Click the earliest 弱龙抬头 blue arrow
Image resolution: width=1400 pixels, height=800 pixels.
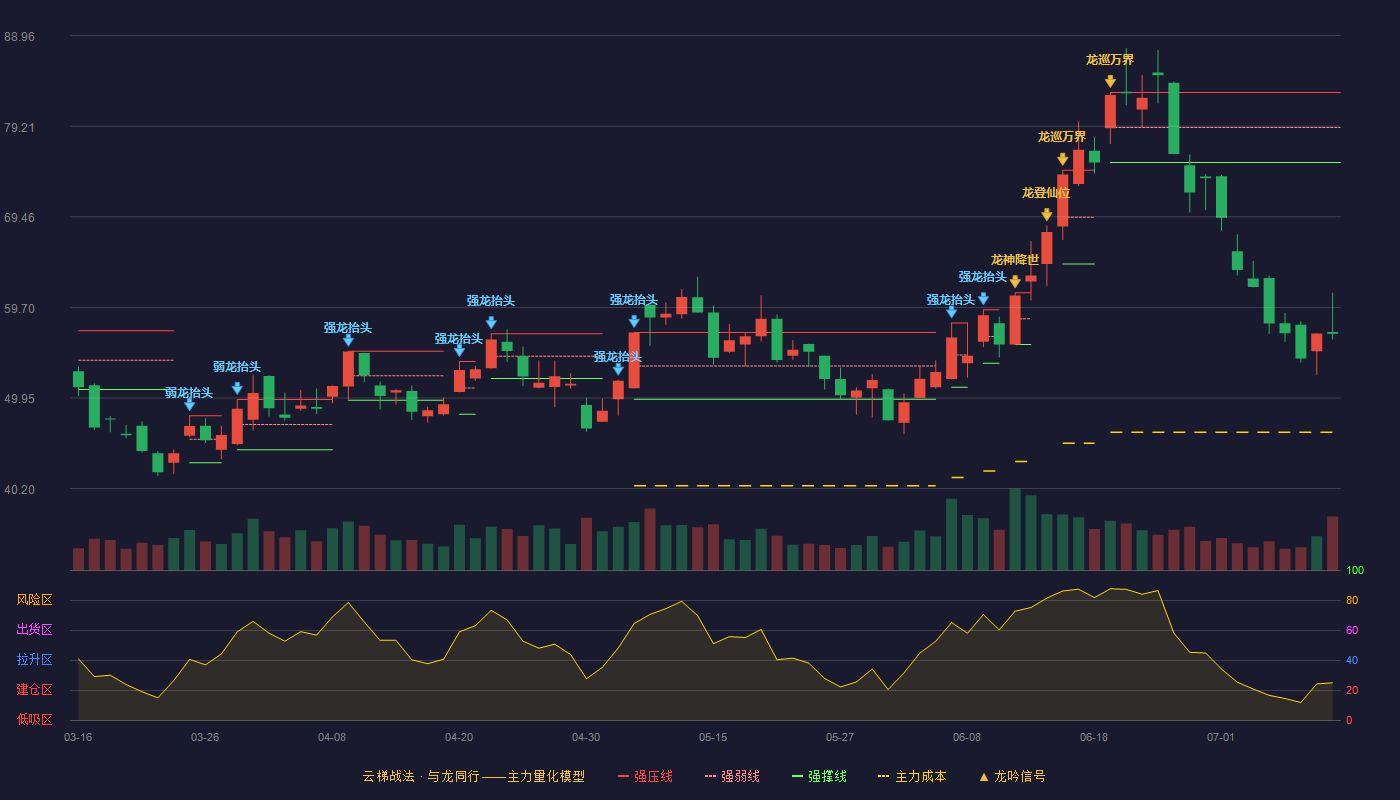coord(189,404)
